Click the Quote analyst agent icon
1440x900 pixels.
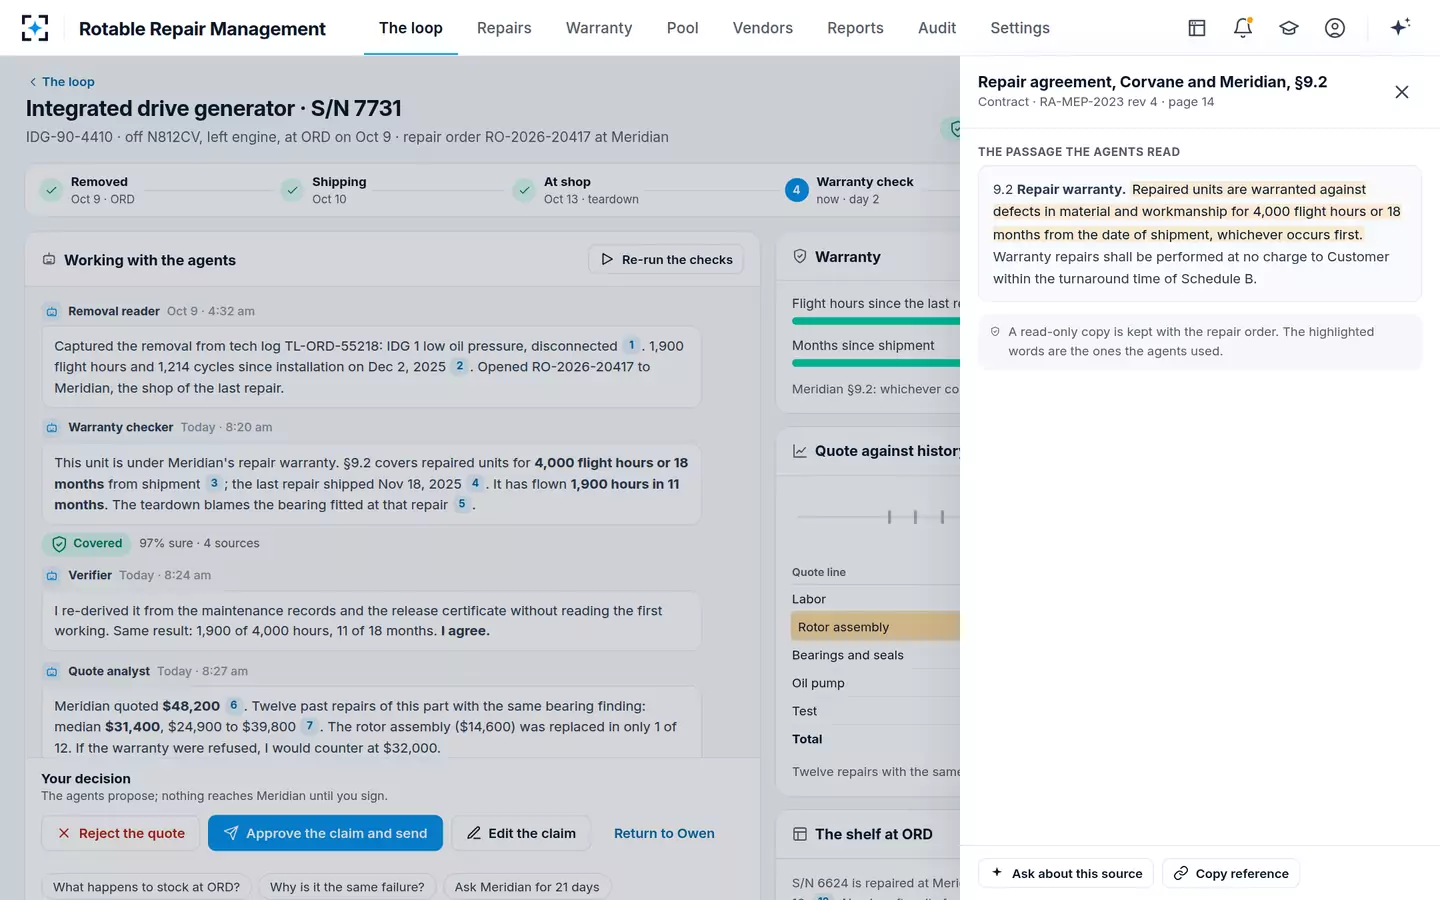(x=52, y=672)
